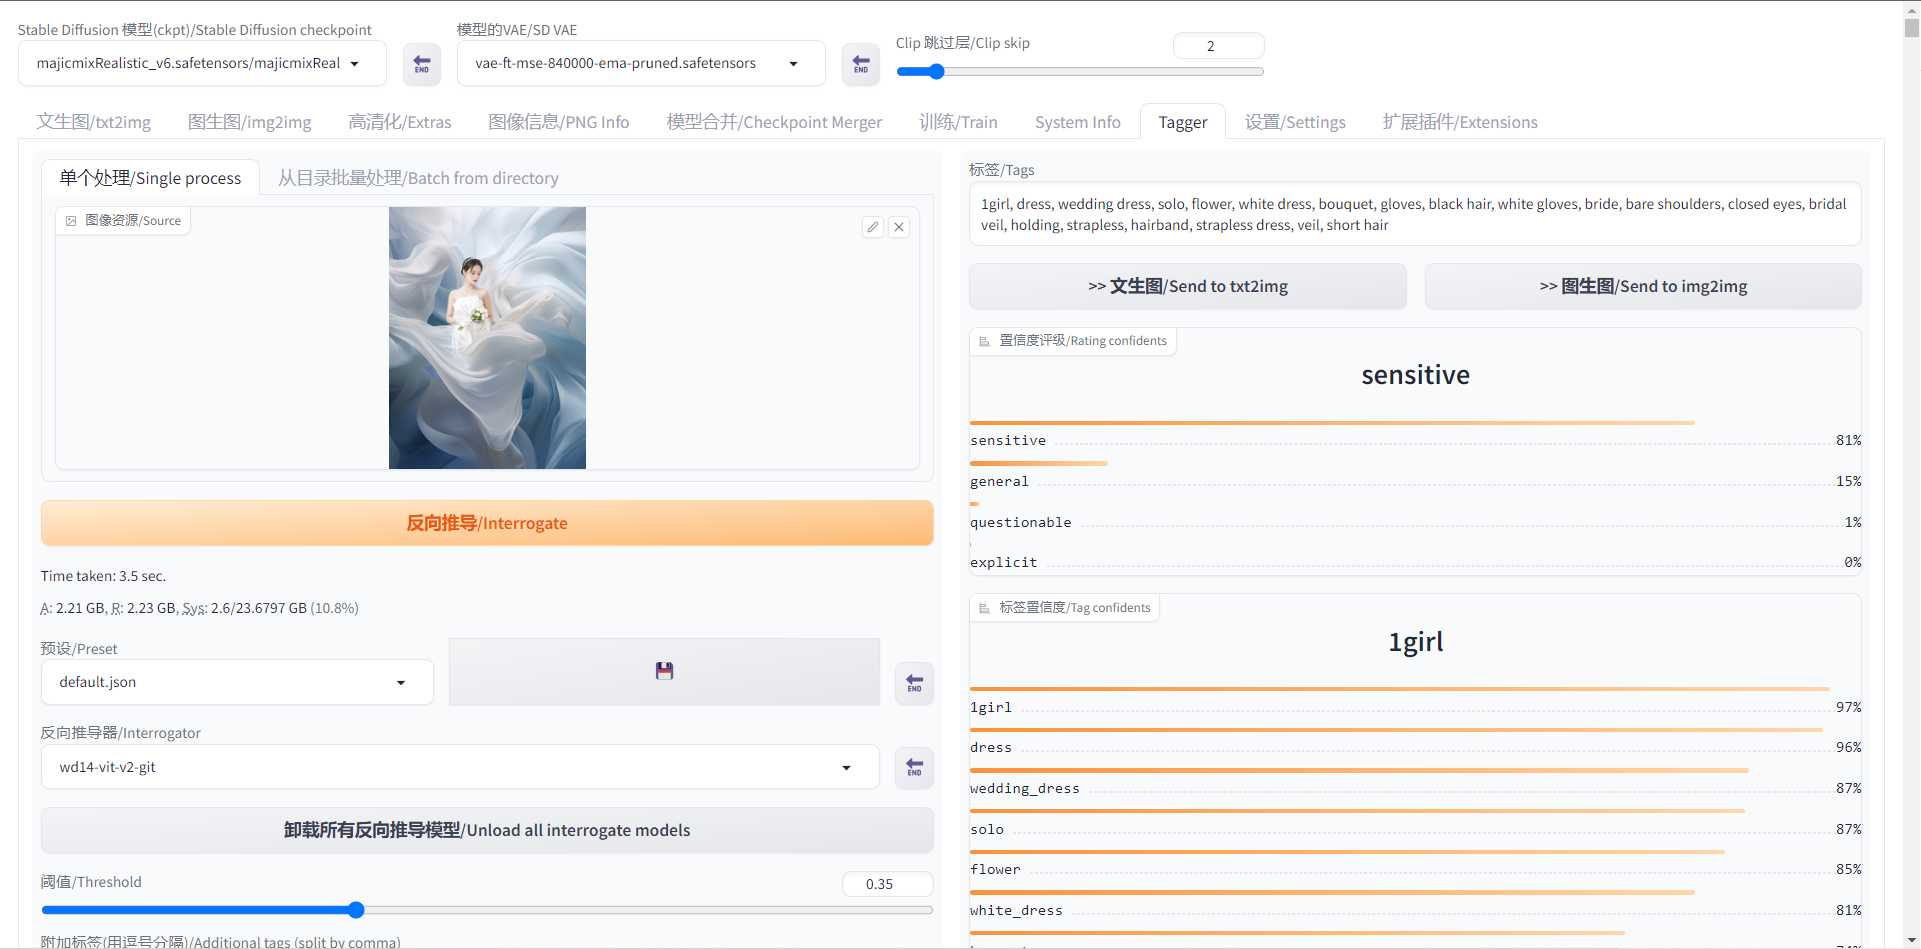Viewport: 1921px width, 949px height.
Task: Click the memory usage status line
Action: click(199, 608)
